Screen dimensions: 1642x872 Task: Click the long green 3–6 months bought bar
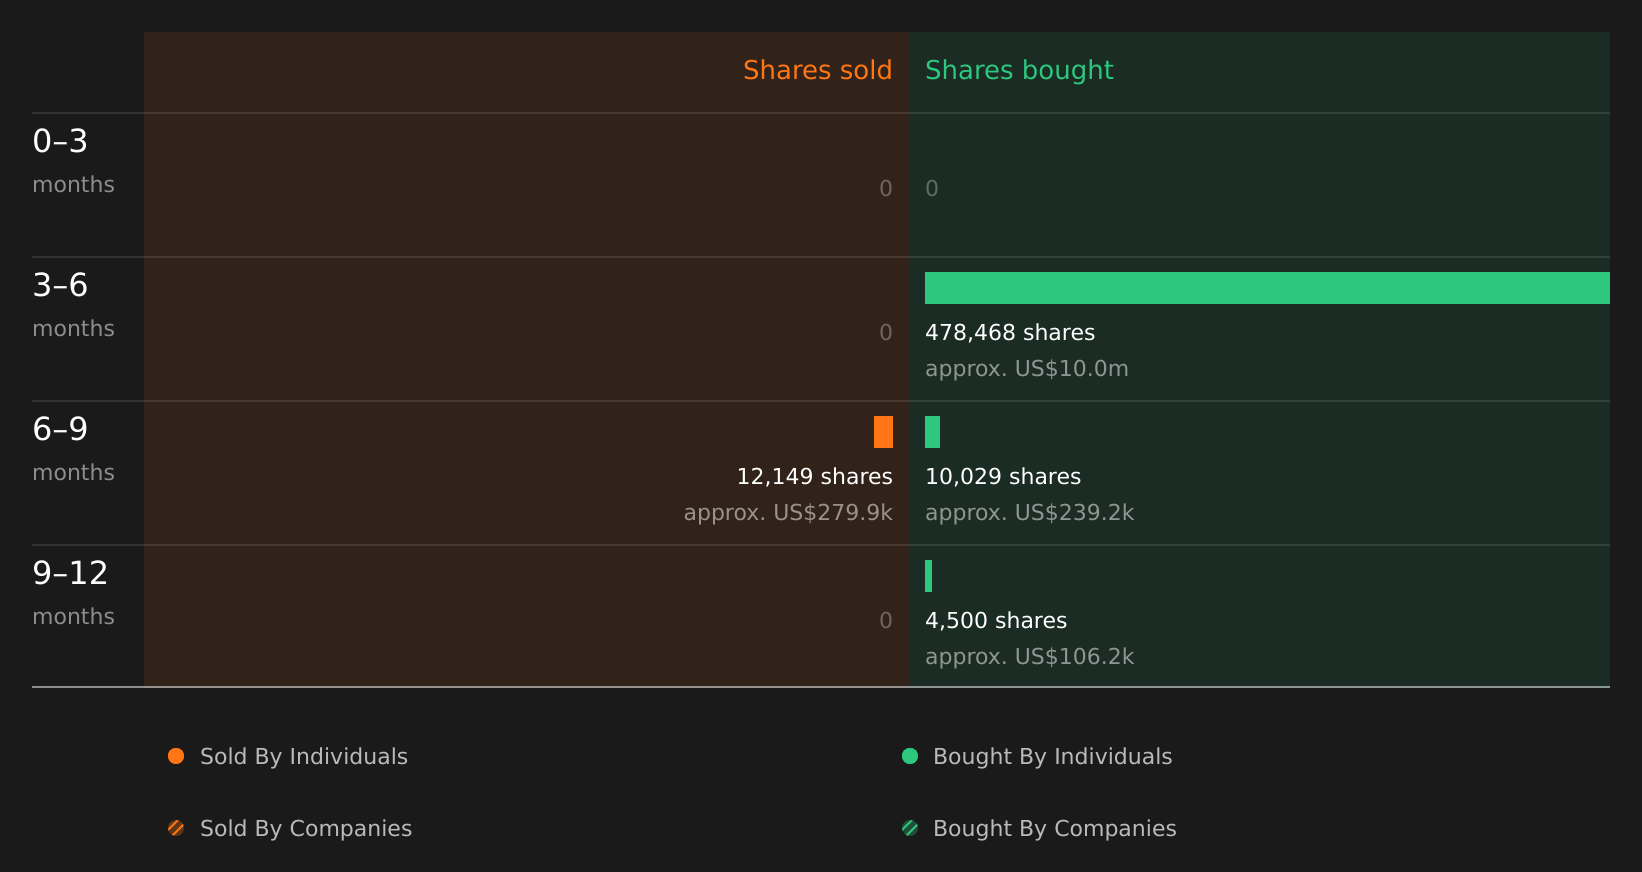[x=1267, y=288]
